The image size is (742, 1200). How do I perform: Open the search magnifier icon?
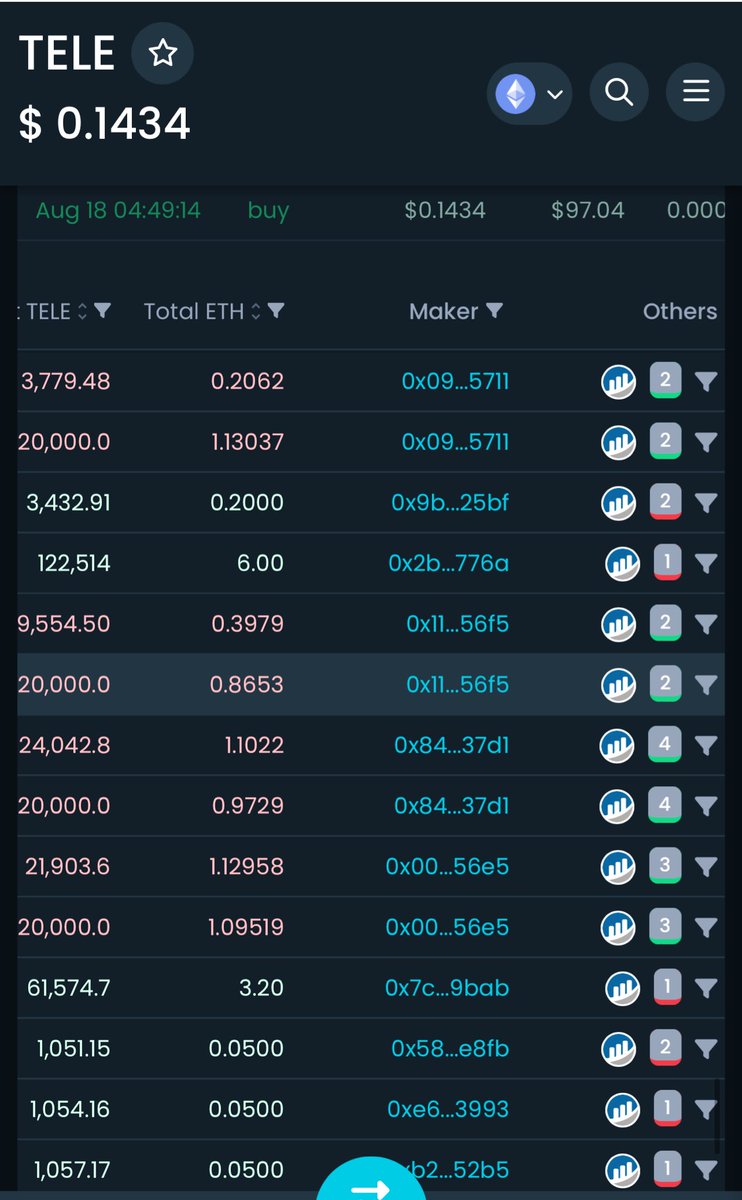click(x=619, y=93)
